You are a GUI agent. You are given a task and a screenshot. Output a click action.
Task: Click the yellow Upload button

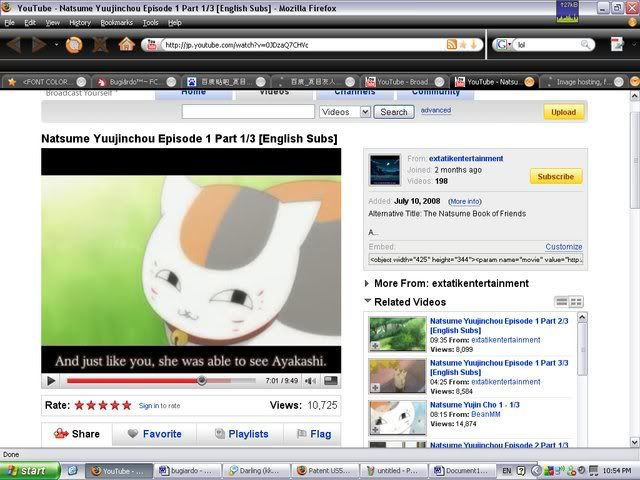[563, 112]
